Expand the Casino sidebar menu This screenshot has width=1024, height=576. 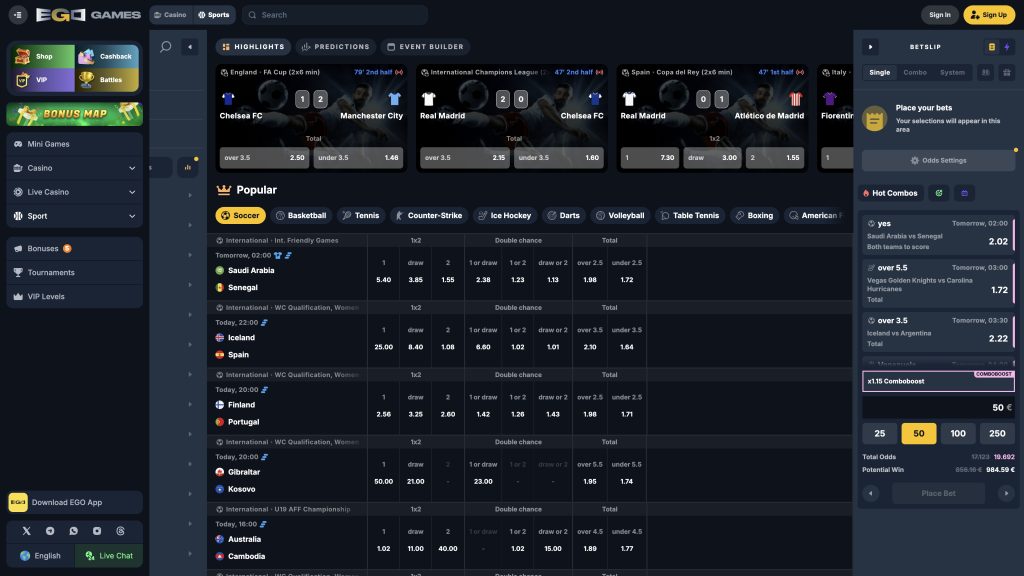tap(74, 168)
